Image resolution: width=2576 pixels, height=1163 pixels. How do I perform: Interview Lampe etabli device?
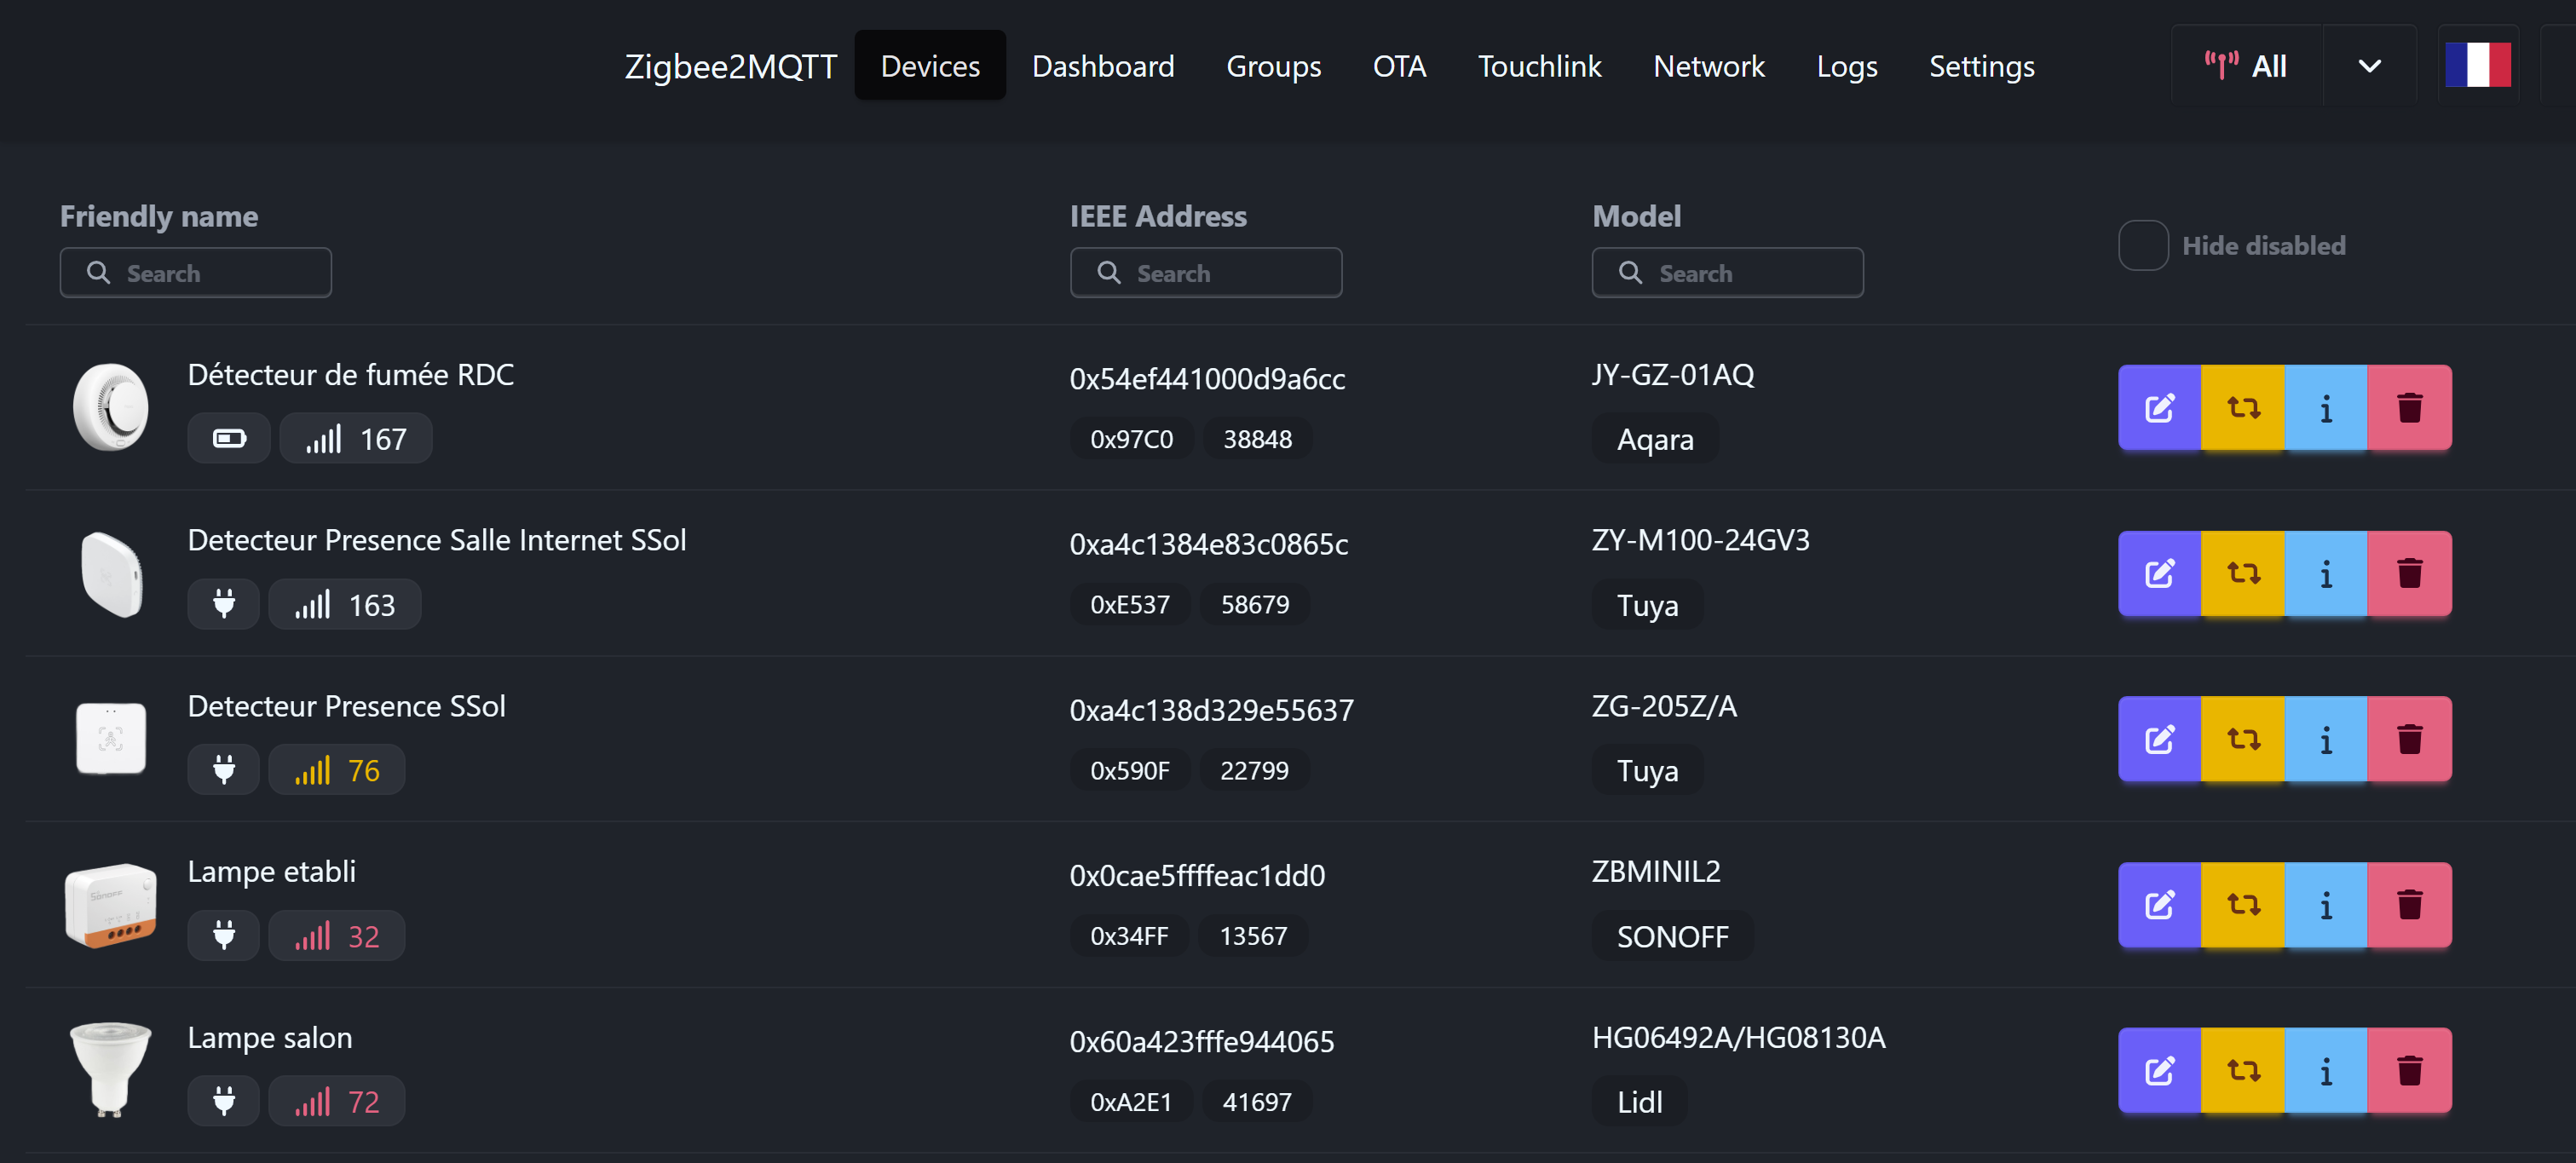coord(2325,905)
